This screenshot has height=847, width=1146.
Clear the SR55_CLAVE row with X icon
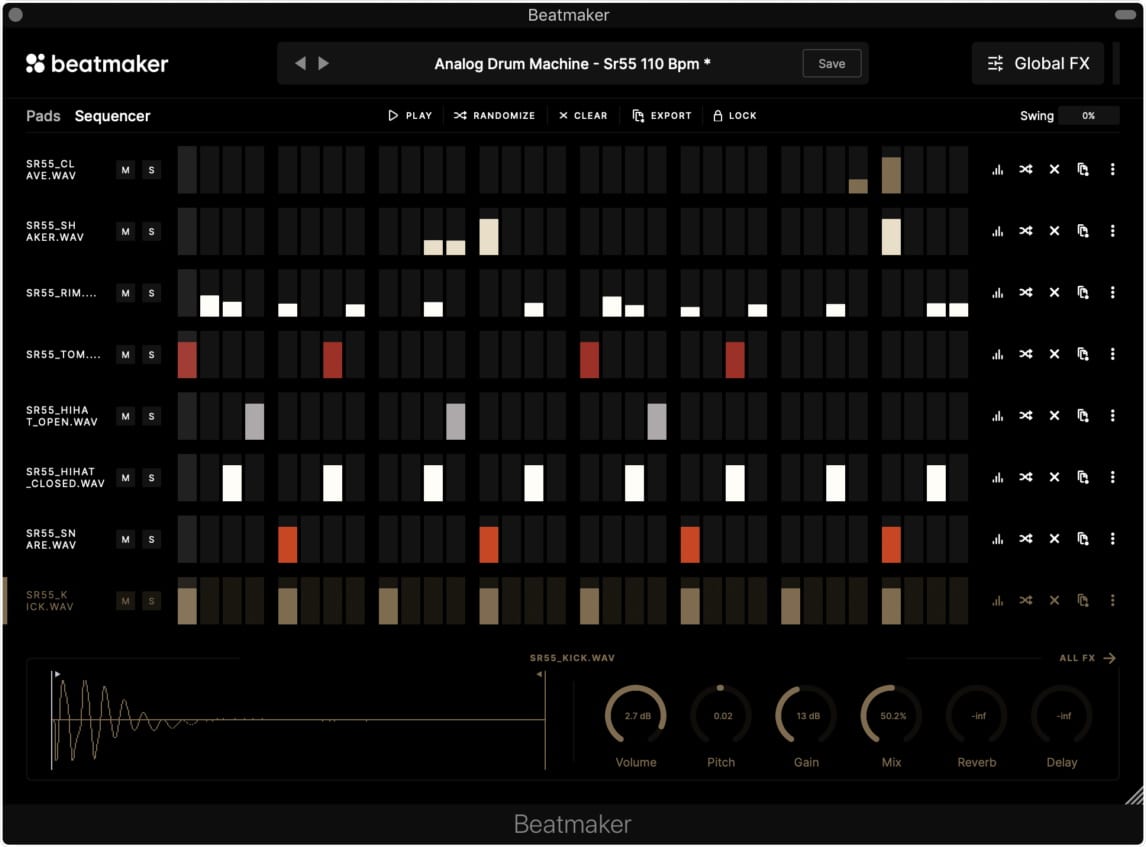pos(1054,170)
